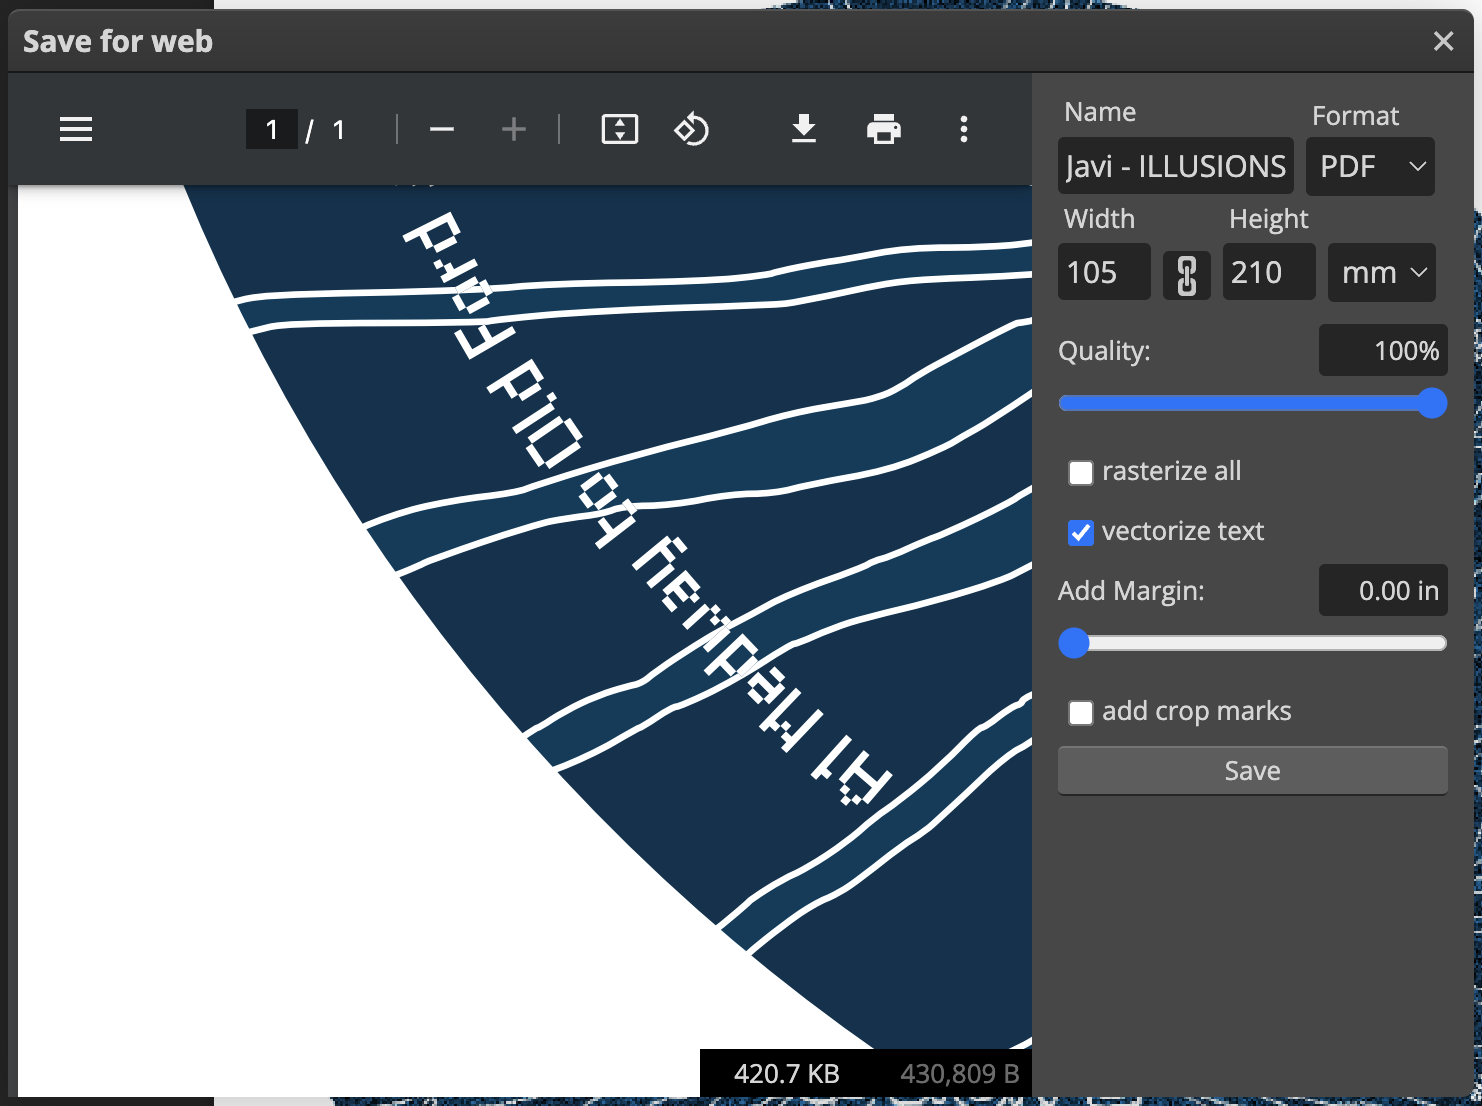Screen dimensions: 1482x1106
Task: Click the Name field containing Javi - ILLUSIONS
Action: click(x=1175, y=165)
